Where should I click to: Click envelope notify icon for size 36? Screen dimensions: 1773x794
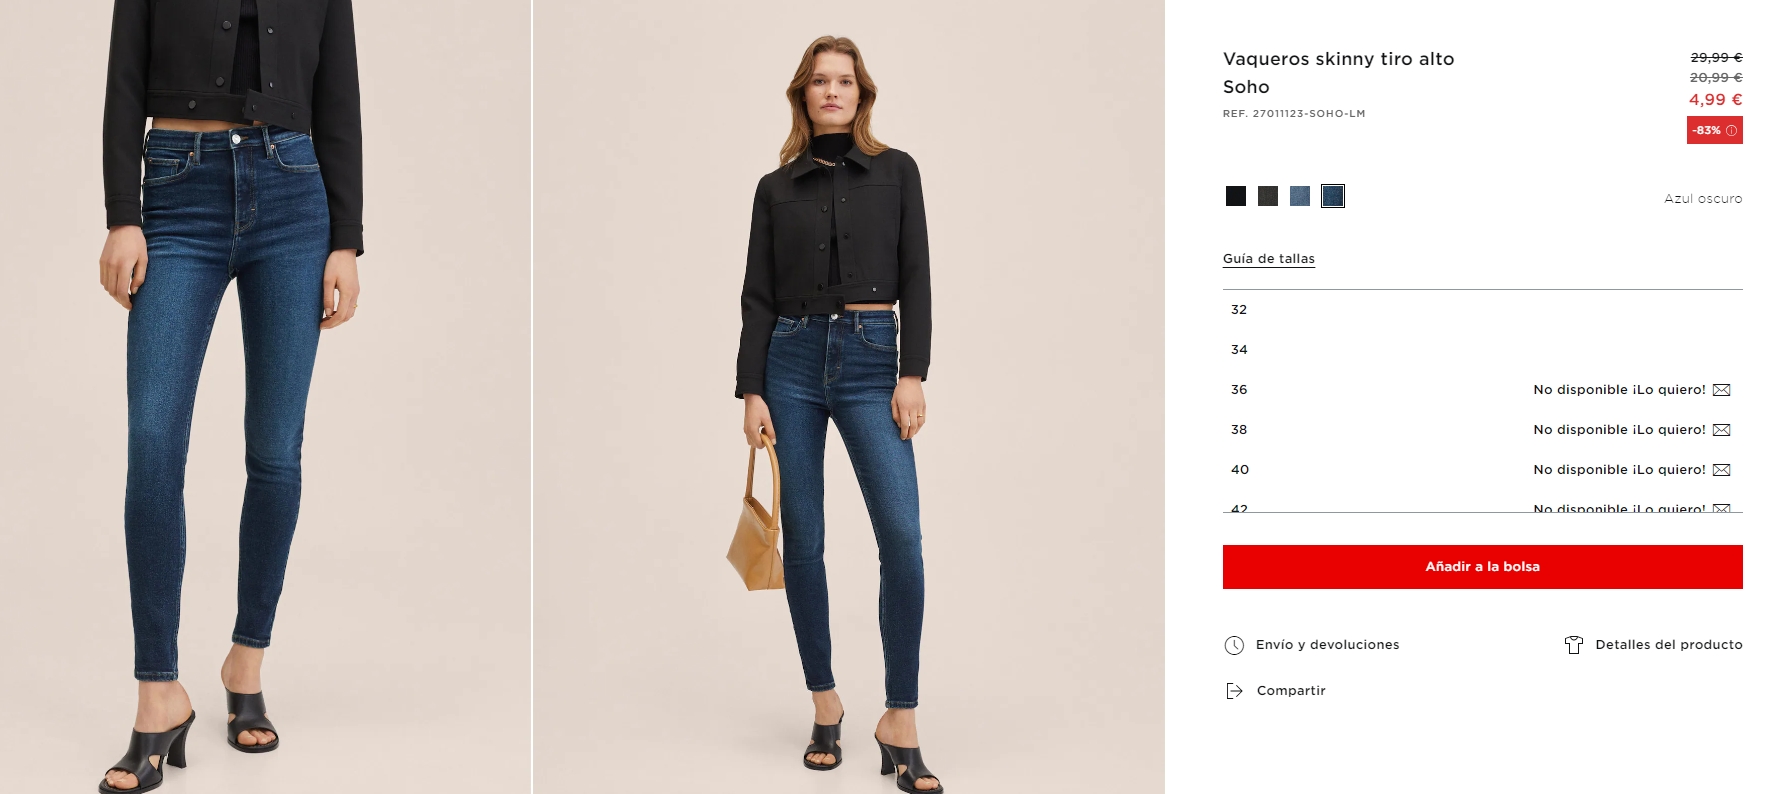pos(1721,390)
